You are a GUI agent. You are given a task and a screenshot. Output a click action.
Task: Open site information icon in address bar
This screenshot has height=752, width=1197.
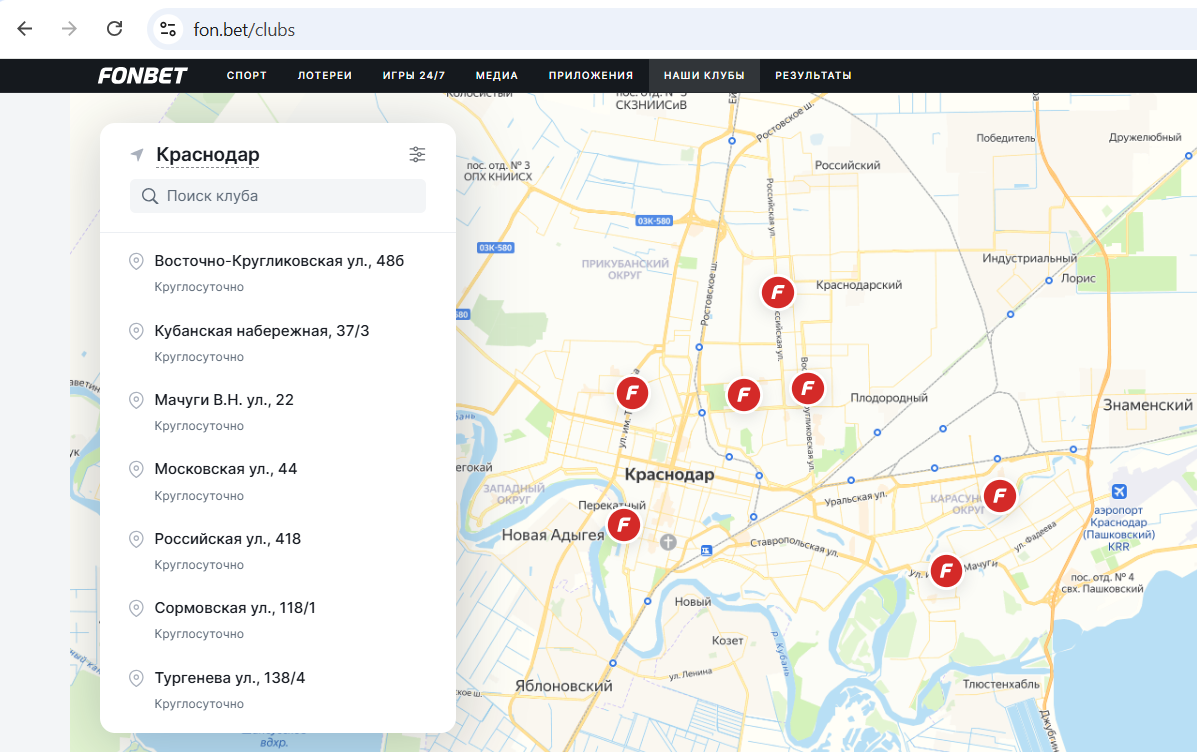tap(168, 29)
